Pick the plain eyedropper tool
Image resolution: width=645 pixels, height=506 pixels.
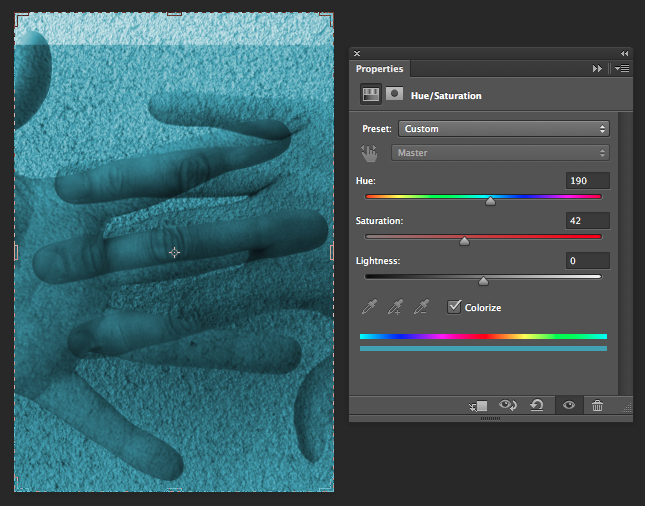pos(371,307)
